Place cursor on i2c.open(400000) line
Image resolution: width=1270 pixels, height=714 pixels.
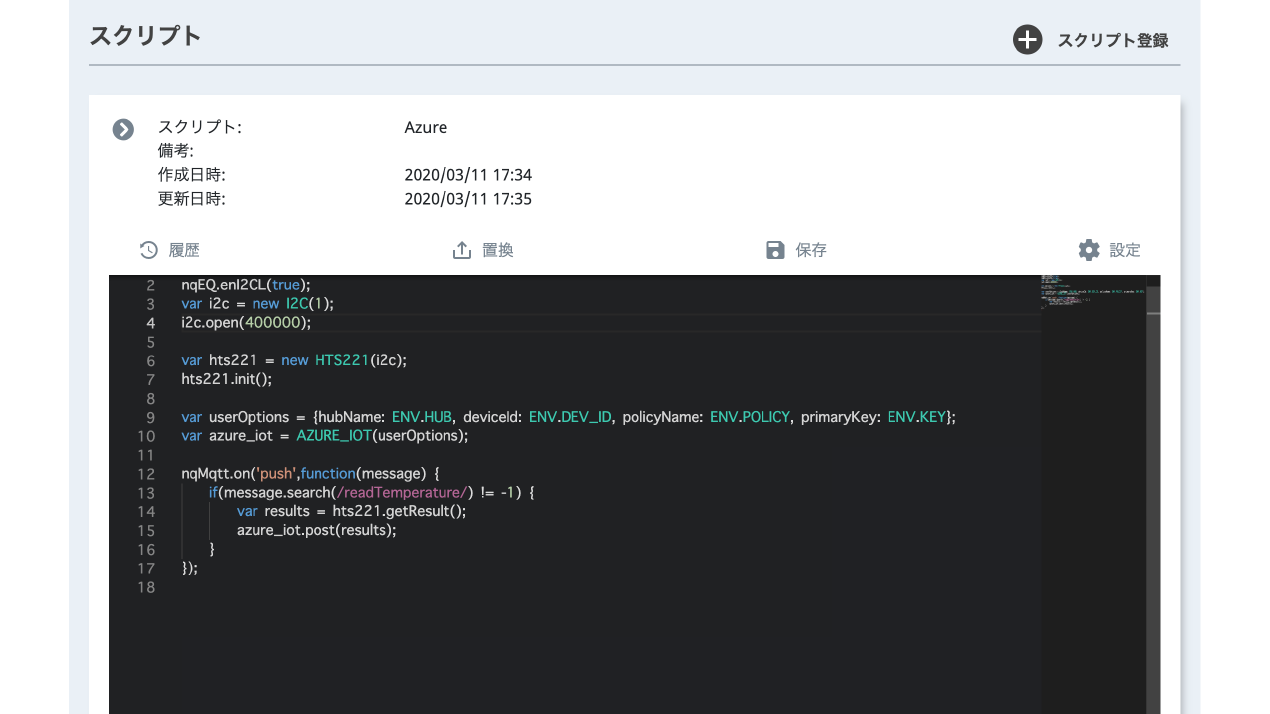(246, 323)
